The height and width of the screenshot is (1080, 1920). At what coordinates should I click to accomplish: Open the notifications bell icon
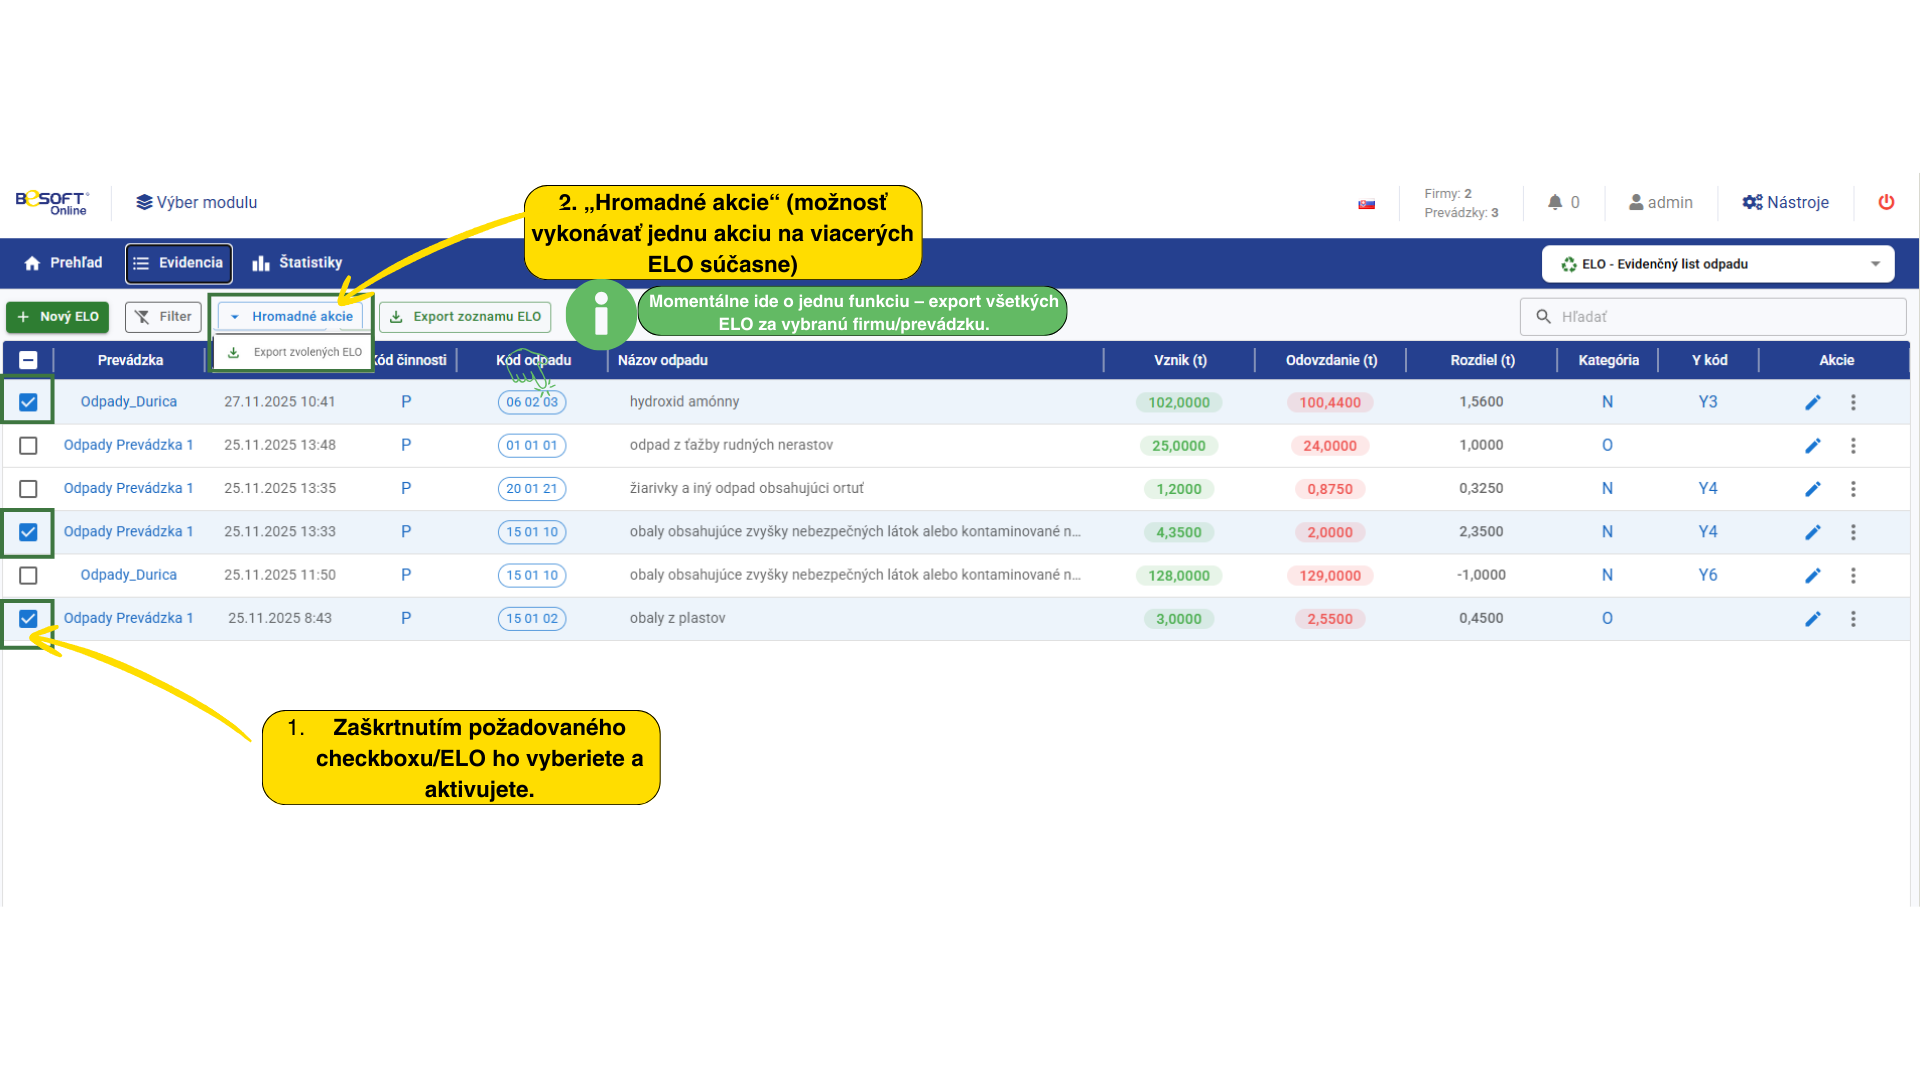[x=1555, y=202]
